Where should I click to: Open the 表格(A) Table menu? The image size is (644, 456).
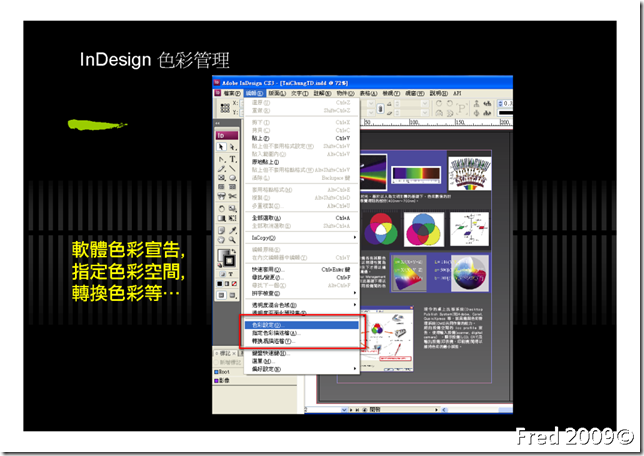[368, 93]
